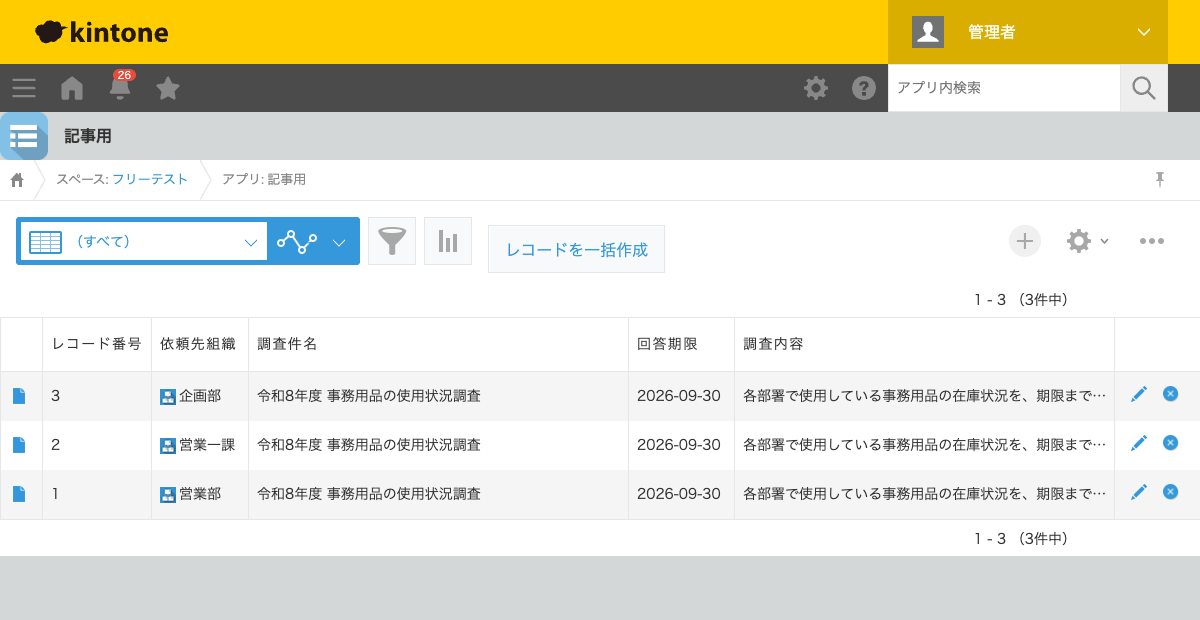Open details of record 3
The image size is (1200, 620).
tap(19, 396)
